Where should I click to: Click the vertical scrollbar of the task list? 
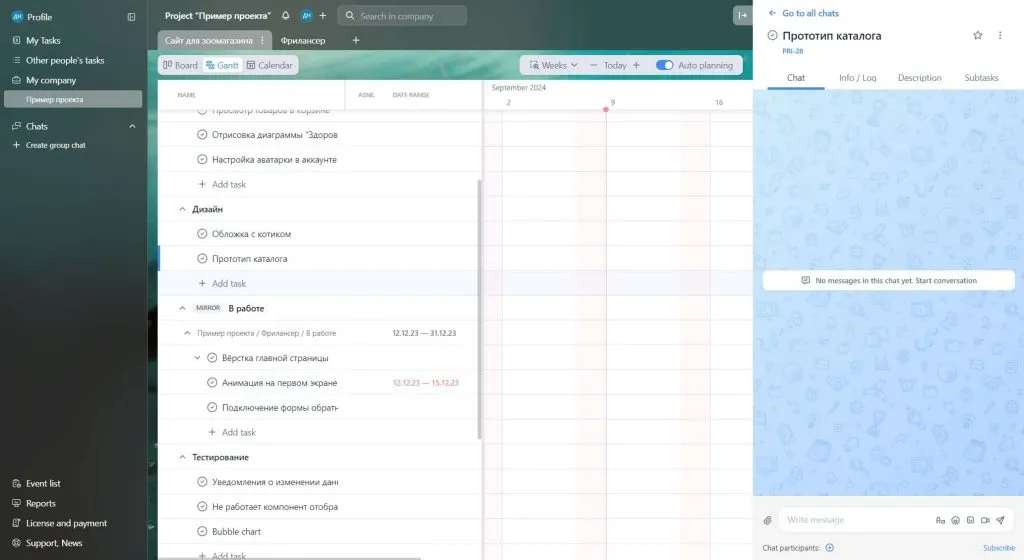point(479,309)
